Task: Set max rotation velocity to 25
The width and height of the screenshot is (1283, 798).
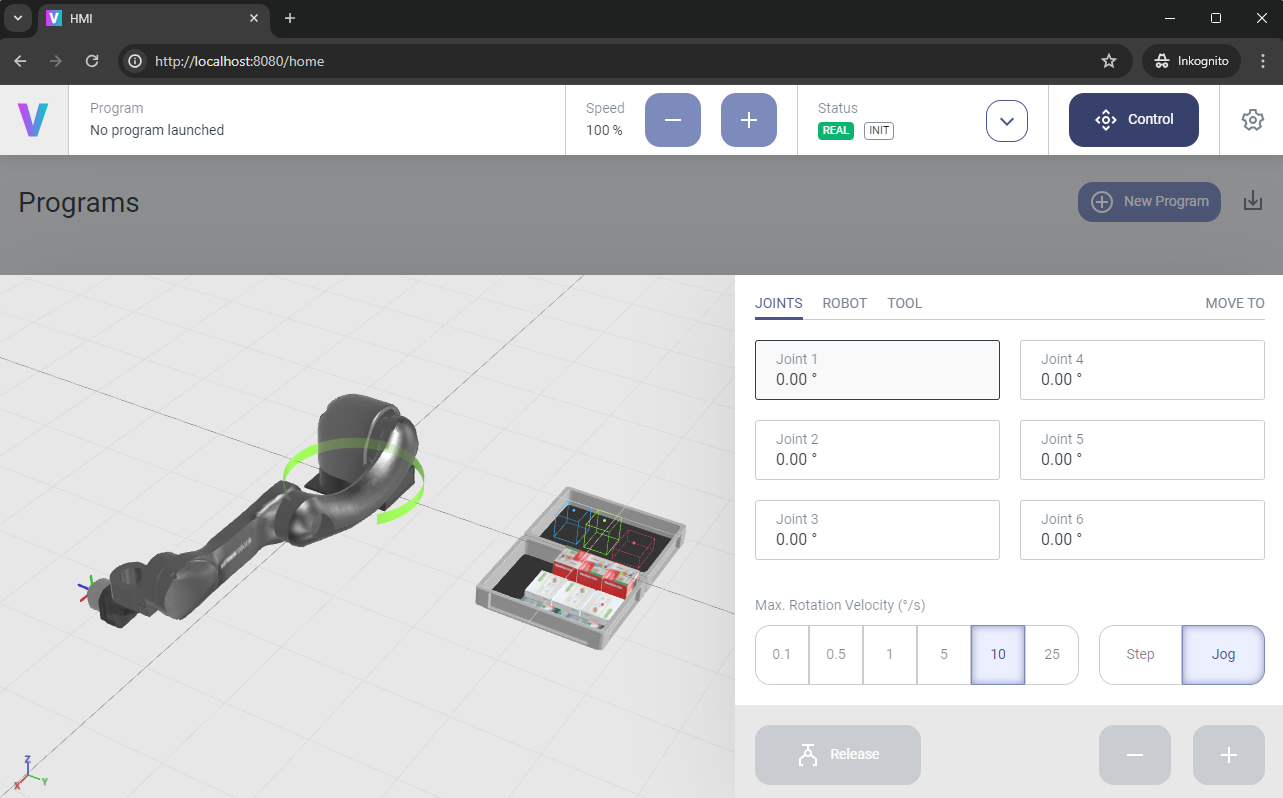Action: pos(1051,655)
